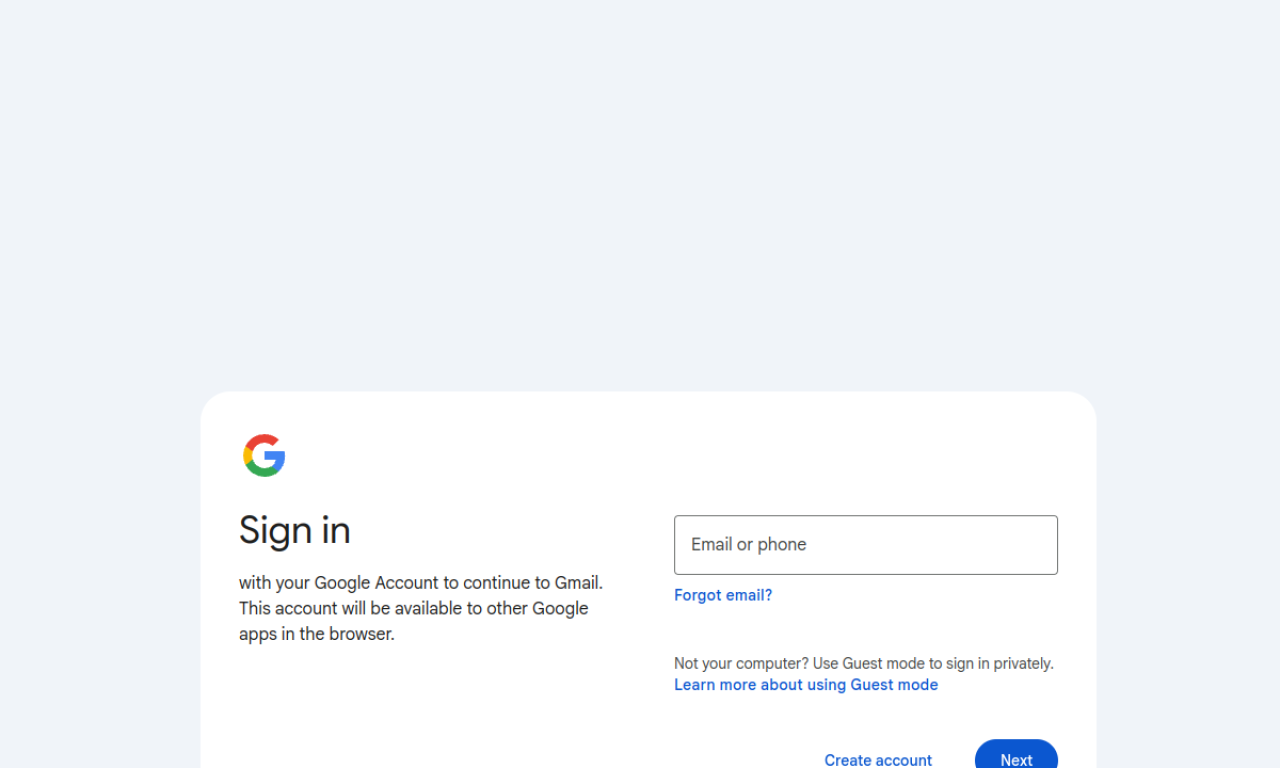Click the Sign in heading
This screenshot has height=768, width=1280.
(x=294, y=530)
